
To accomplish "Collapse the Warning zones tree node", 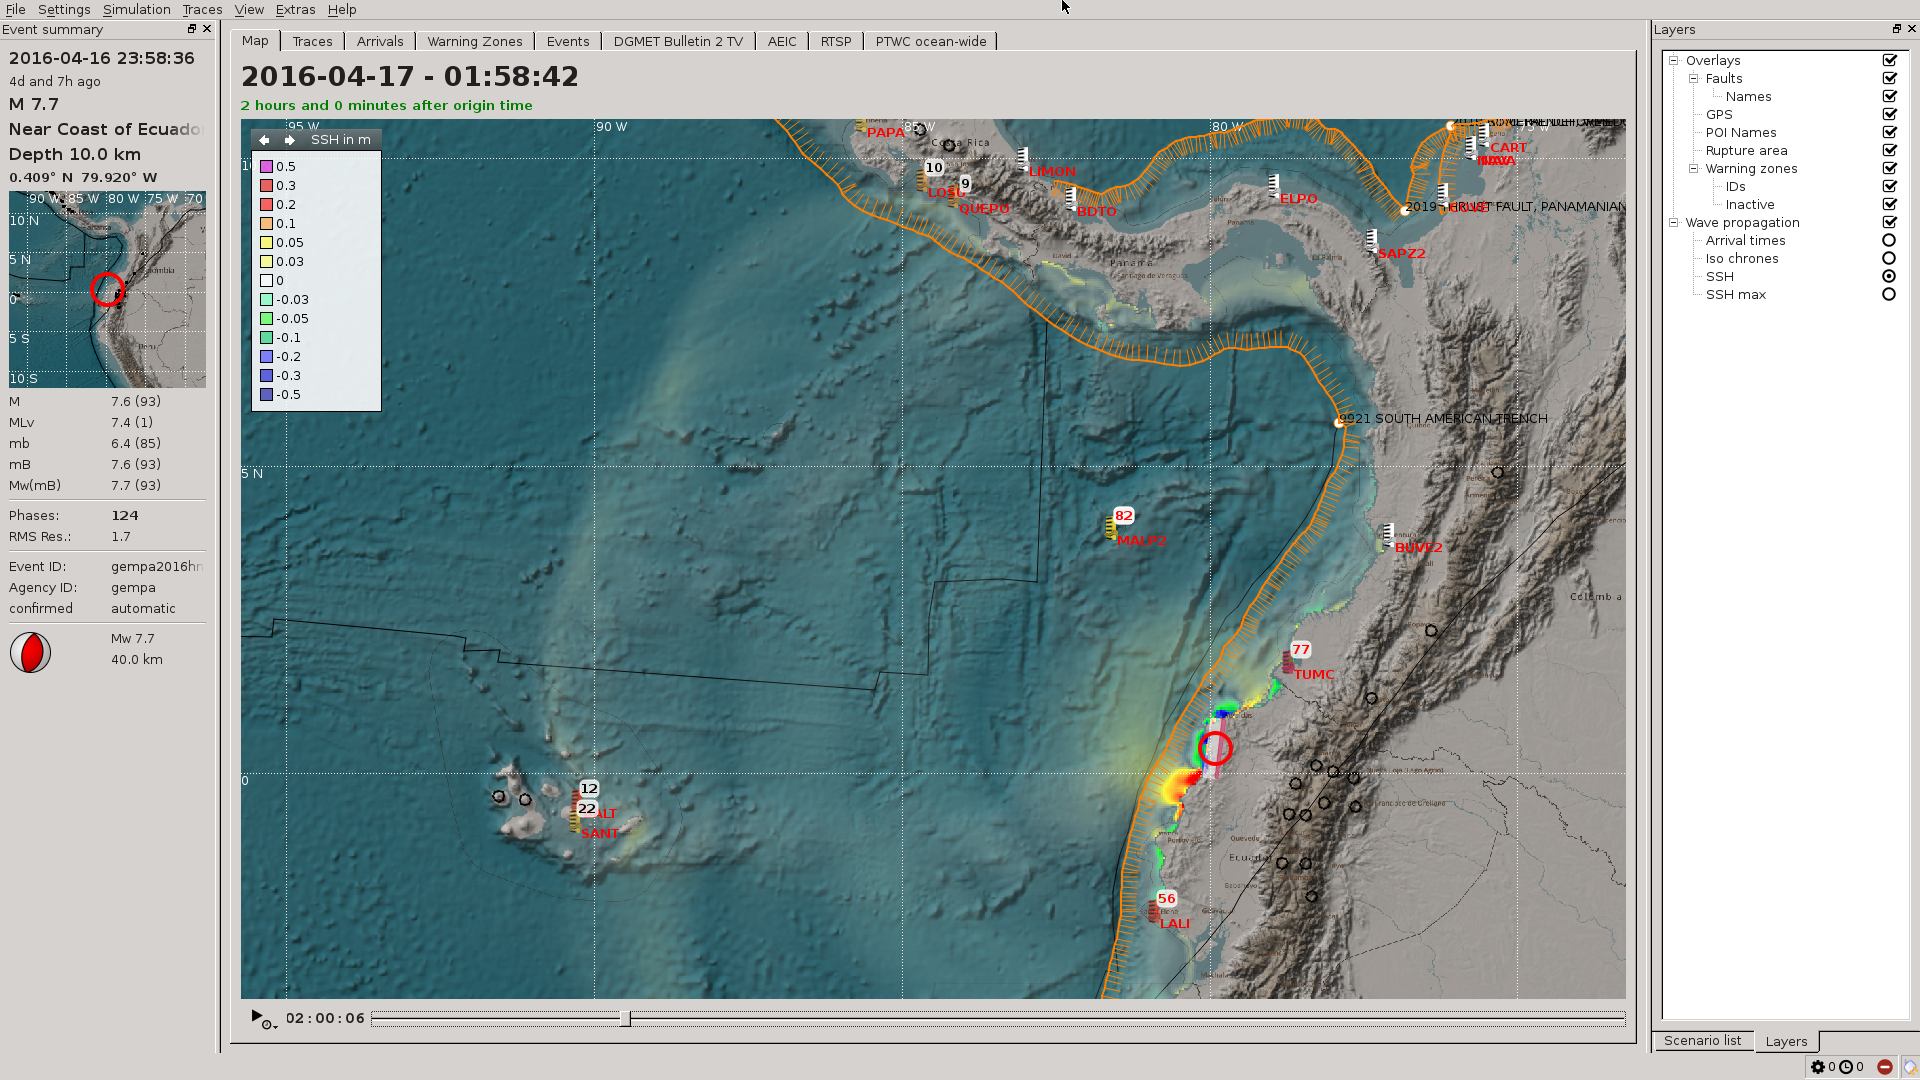I will [x=1694, y=169].
